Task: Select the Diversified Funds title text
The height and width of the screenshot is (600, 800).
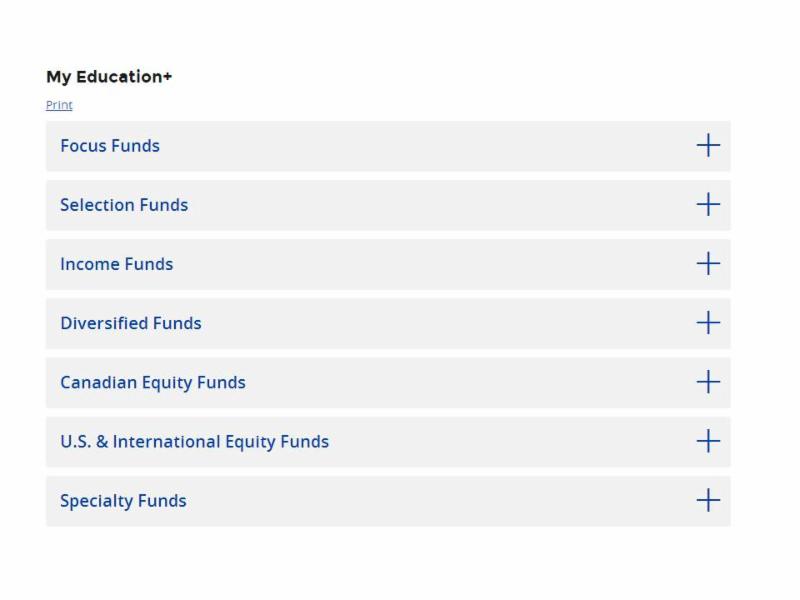Action: [131, 323]
